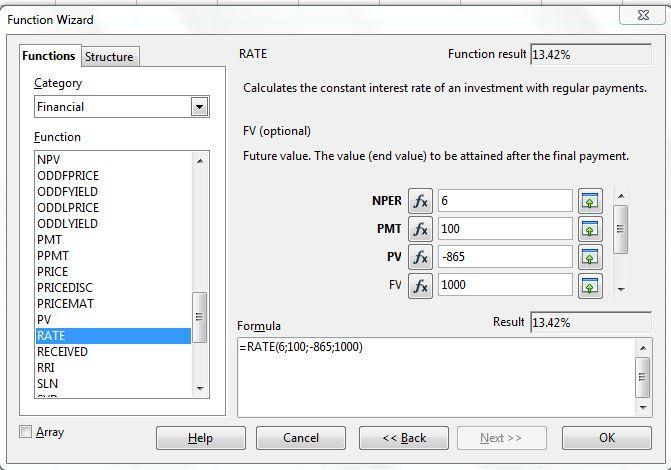Click the OK button
The image size is (671, 470).
tap(607, 438)
